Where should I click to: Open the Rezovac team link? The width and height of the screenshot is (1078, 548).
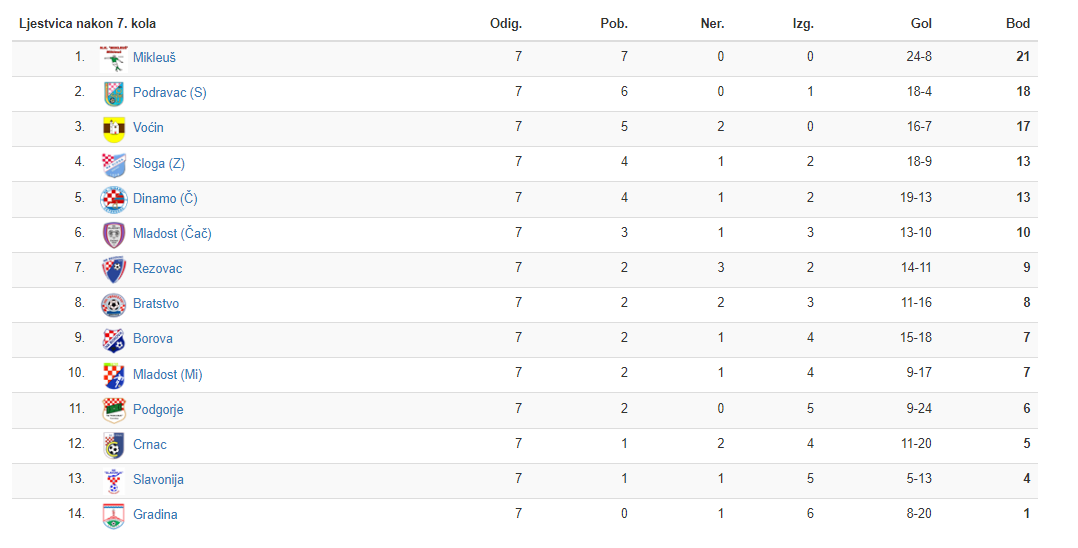157,269
